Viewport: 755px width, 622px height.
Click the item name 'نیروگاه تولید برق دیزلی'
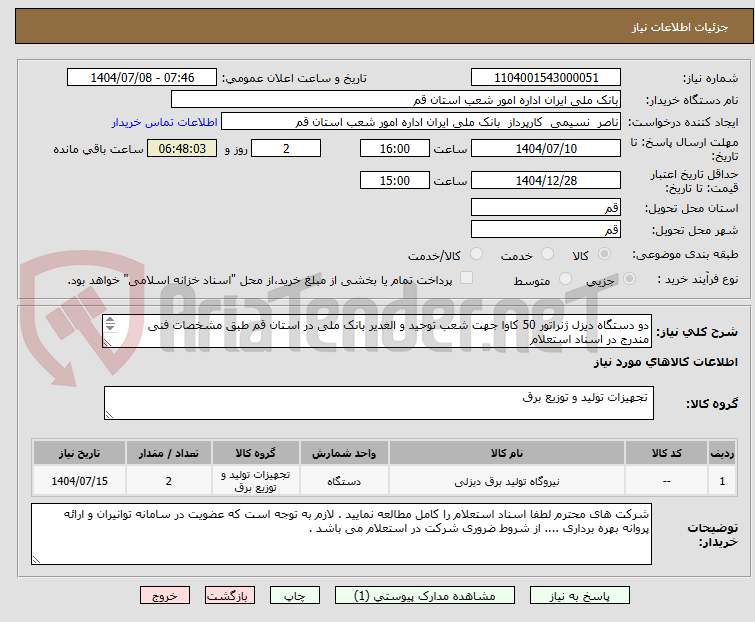point(507,481)
